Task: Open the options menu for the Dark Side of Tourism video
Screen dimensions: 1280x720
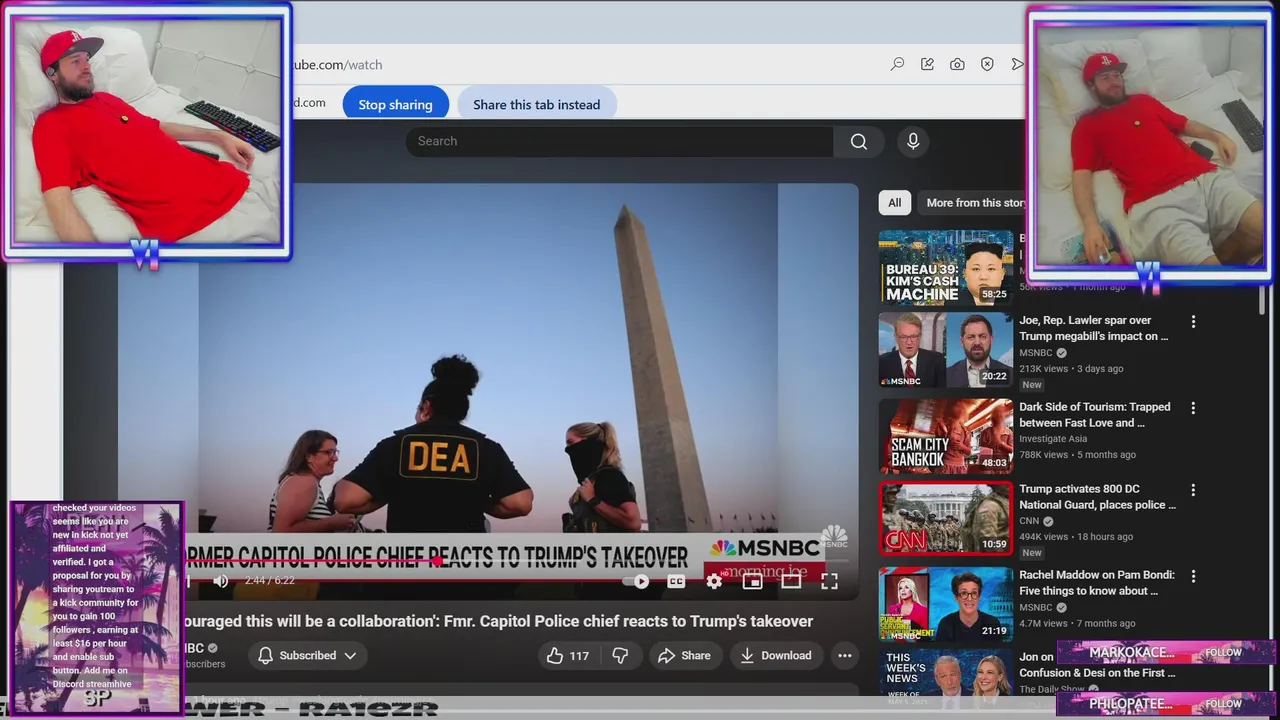Action: [1193, 408]
